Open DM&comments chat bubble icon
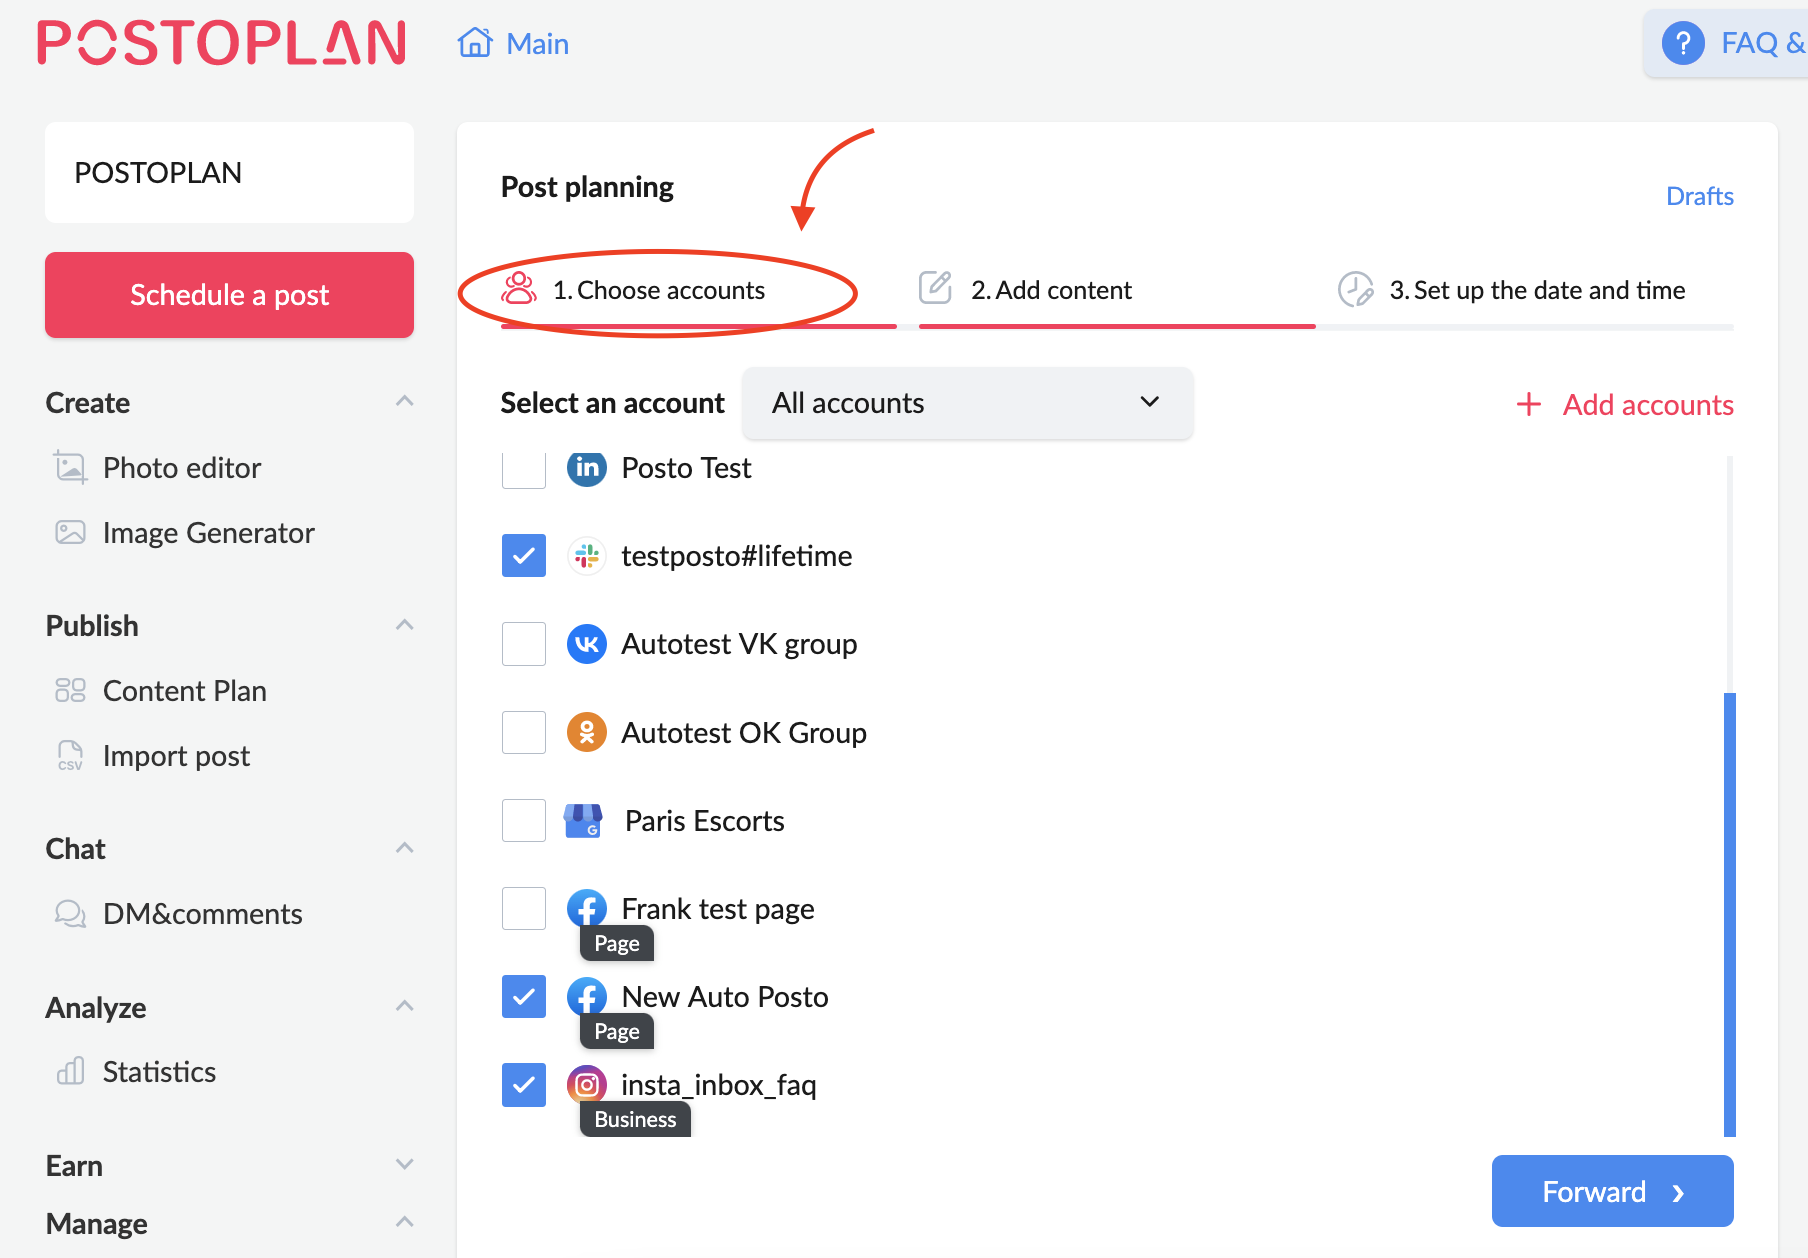This screenshot has height=1258, width=1808. (70, 914)
